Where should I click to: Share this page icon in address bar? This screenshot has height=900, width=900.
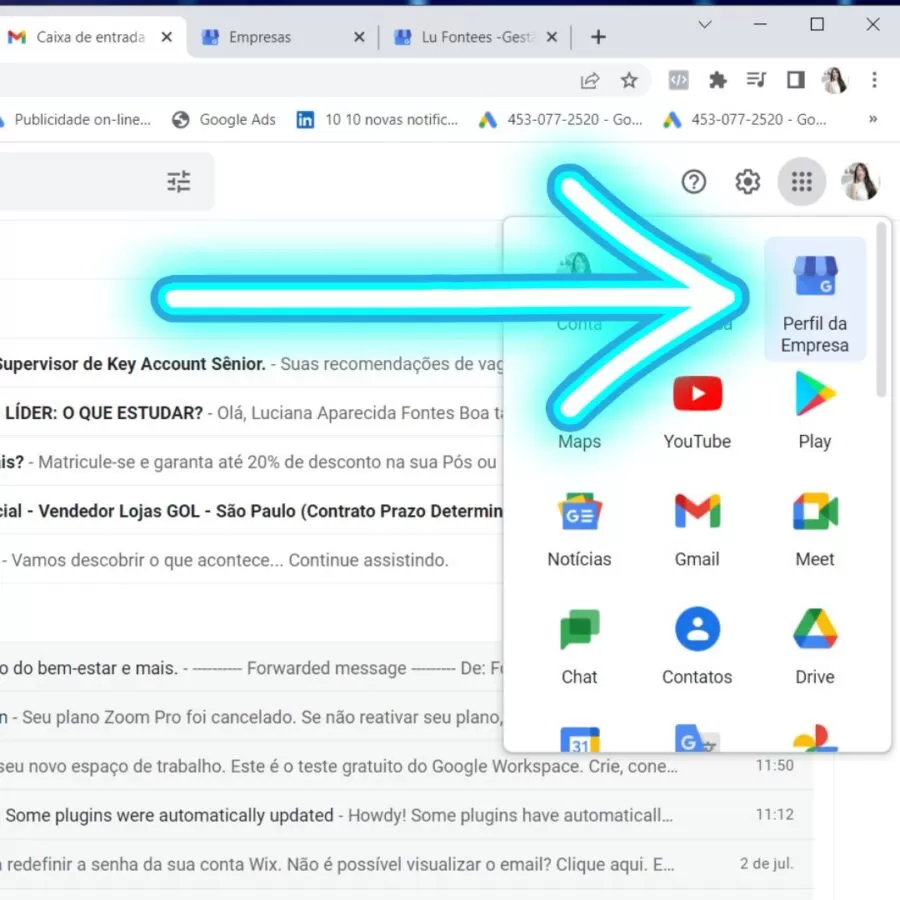click(x=589, y=80)
